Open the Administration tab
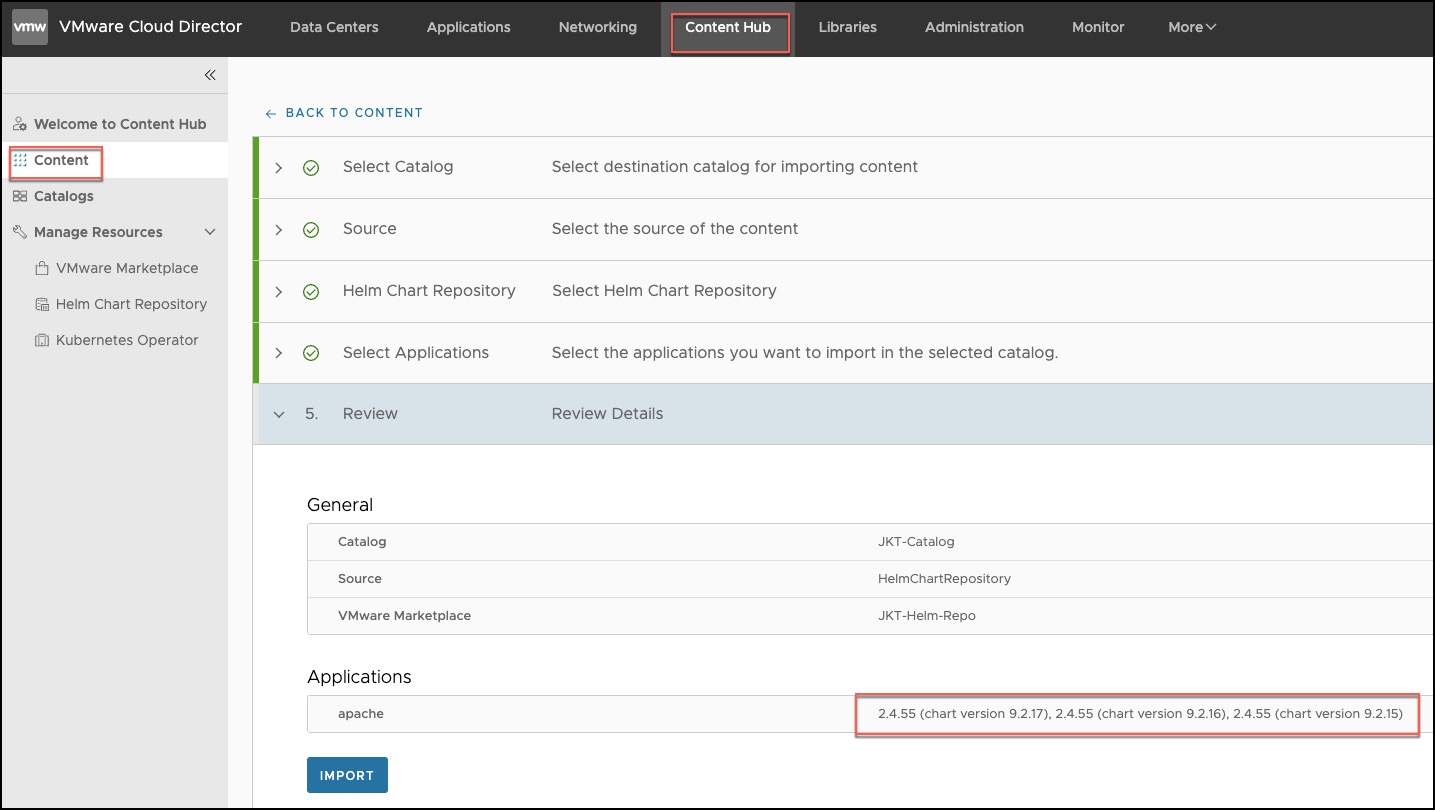Image resolution: width=1435 pixels, height=810 pixels. pyautogui.click(x=973, y=27)
